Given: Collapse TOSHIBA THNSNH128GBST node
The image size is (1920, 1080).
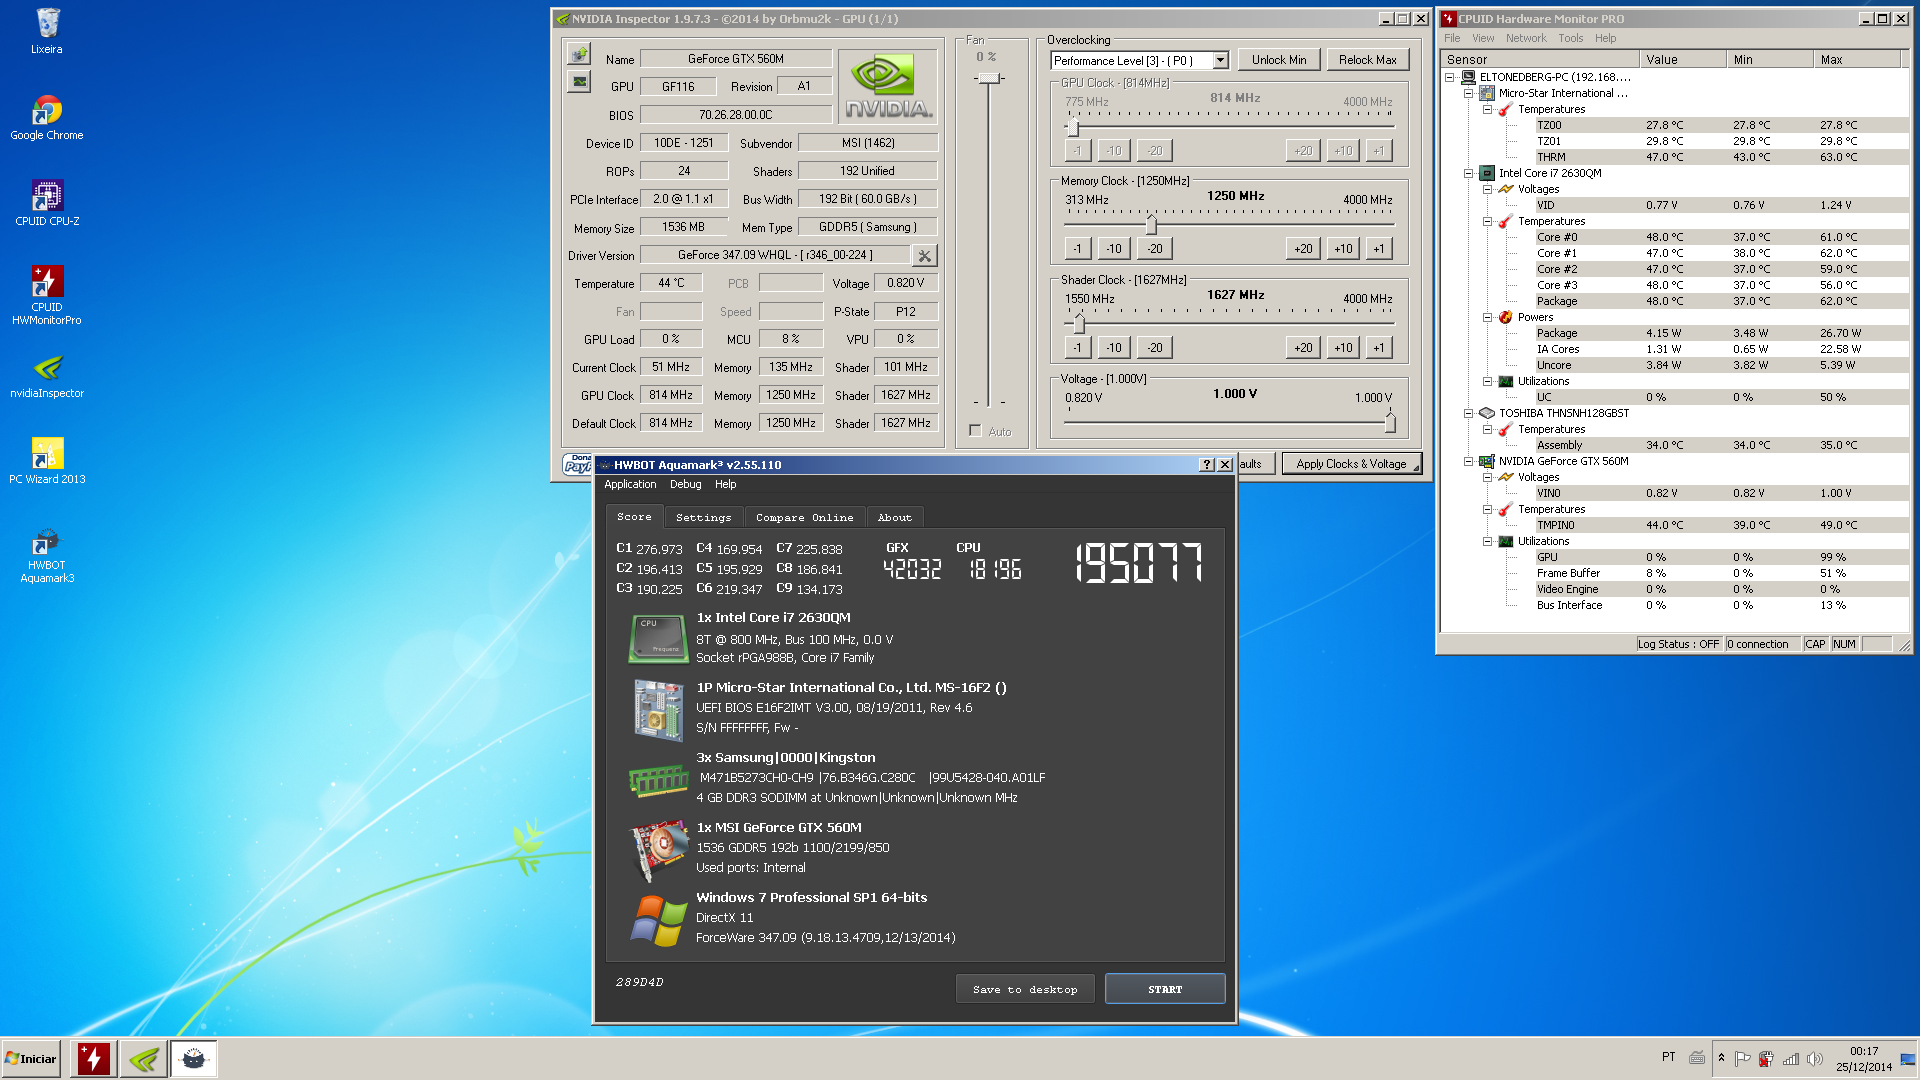Looking at the screenshot, I should pos(1468,413).
